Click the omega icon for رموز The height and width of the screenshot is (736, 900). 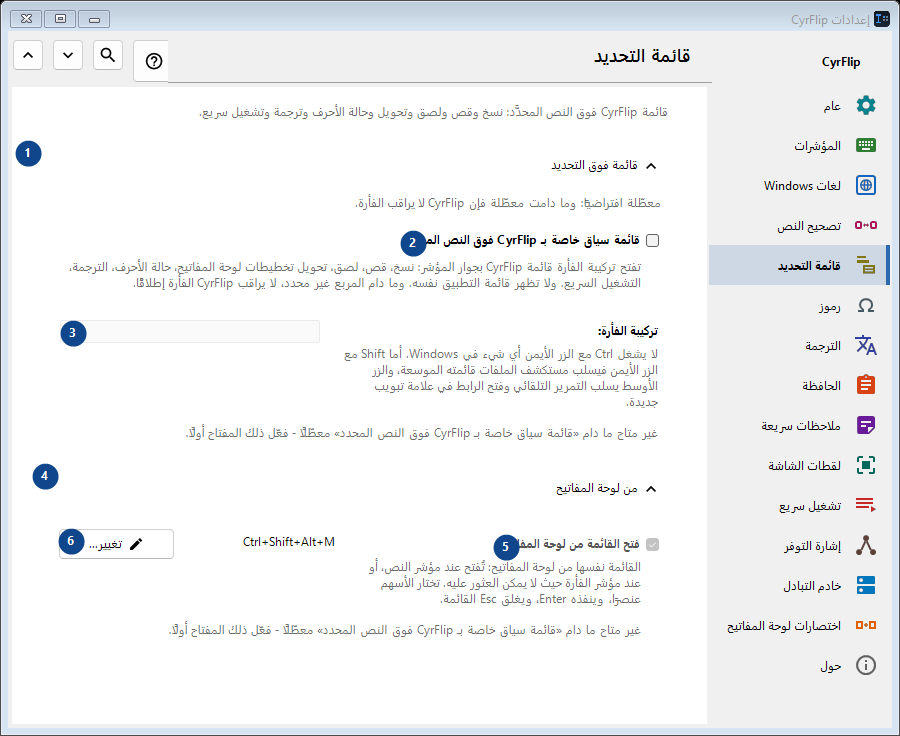click(866, 305)
